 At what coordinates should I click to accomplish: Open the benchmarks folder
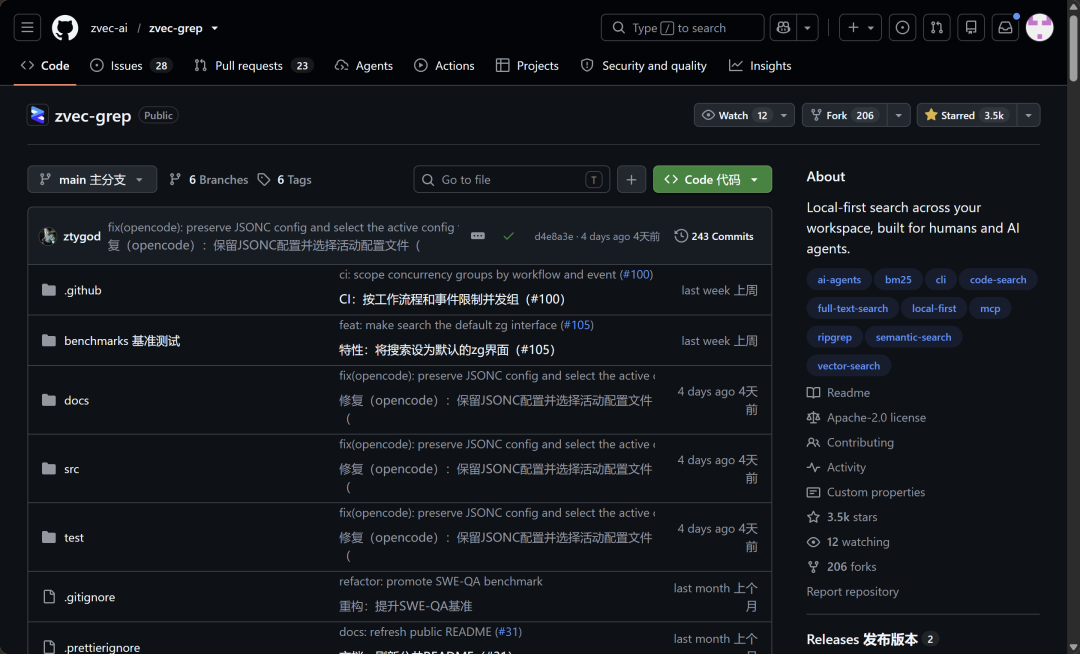click(122, 341)
